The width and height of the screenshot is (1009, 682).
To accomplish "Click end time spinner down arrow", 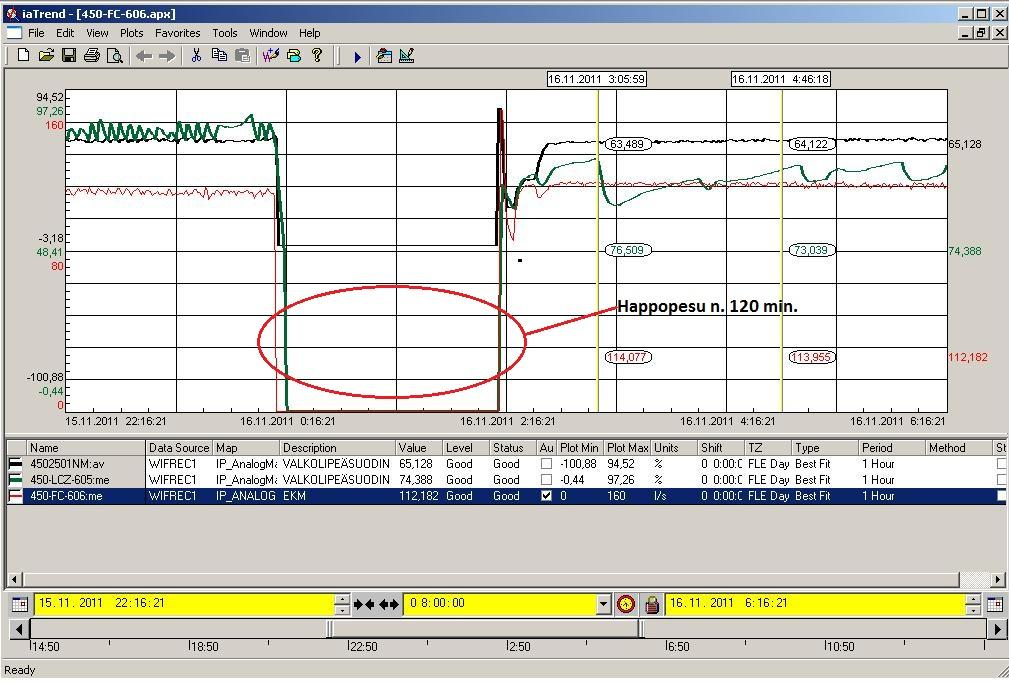I will [x=974, y=609].
